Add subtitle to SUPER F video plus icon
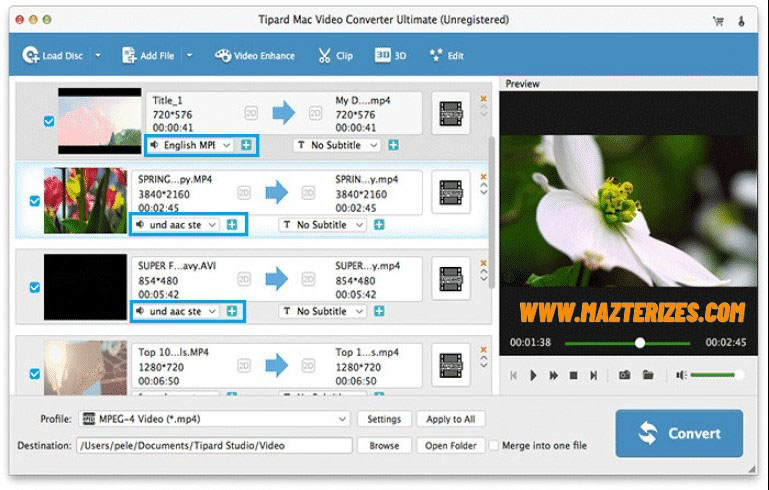769x490 pixels. click(x=379, y=311)
